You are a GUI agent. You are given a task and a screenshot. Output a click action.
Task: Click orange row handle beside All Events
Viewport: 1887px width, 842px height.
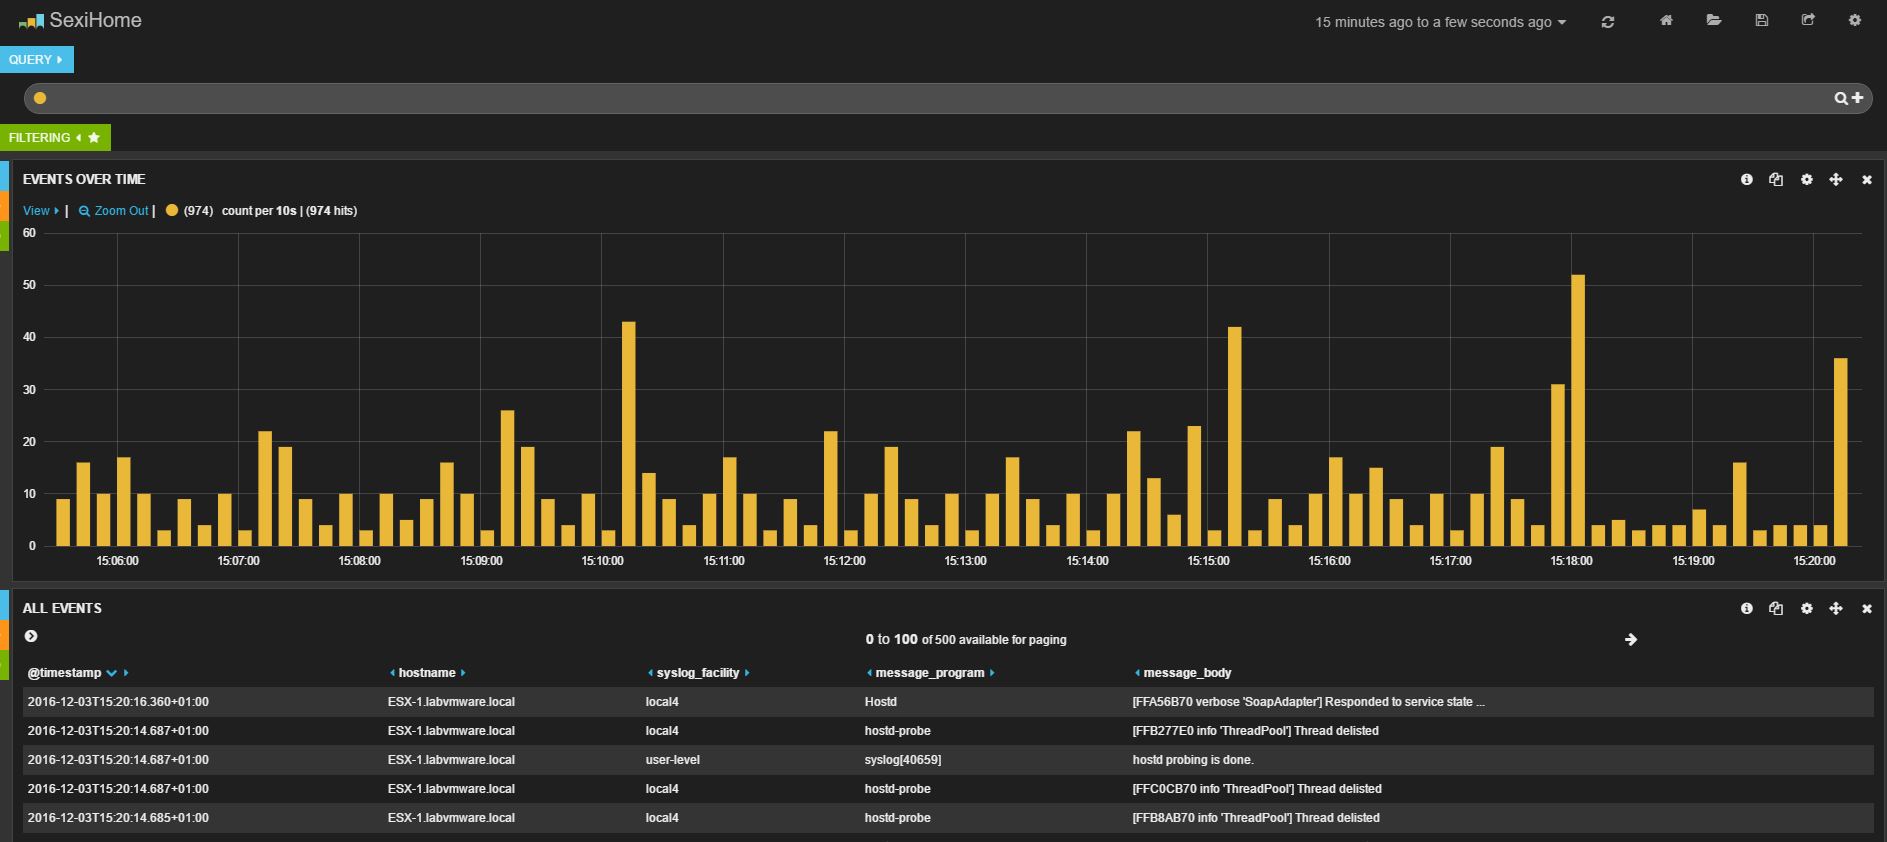[4, 635]
